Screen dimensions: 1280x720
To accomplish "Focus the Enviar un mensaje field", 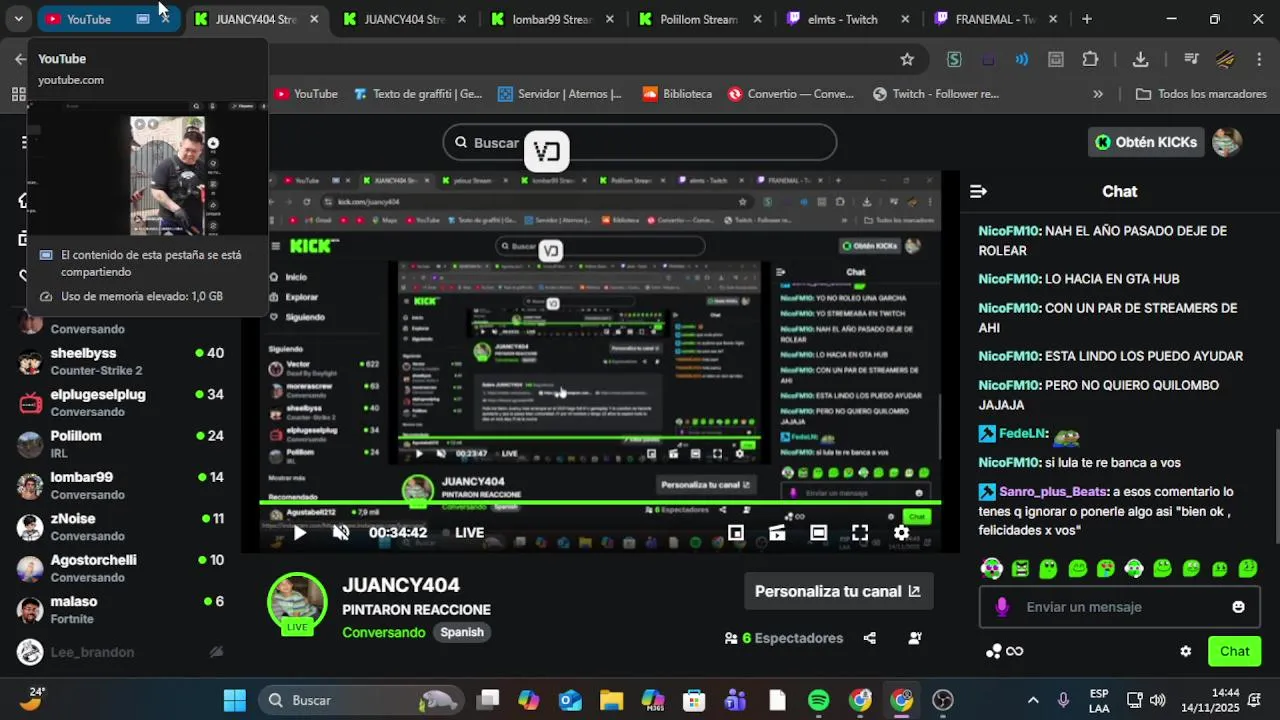I will pyautogui.click(x=1120, y=607).
